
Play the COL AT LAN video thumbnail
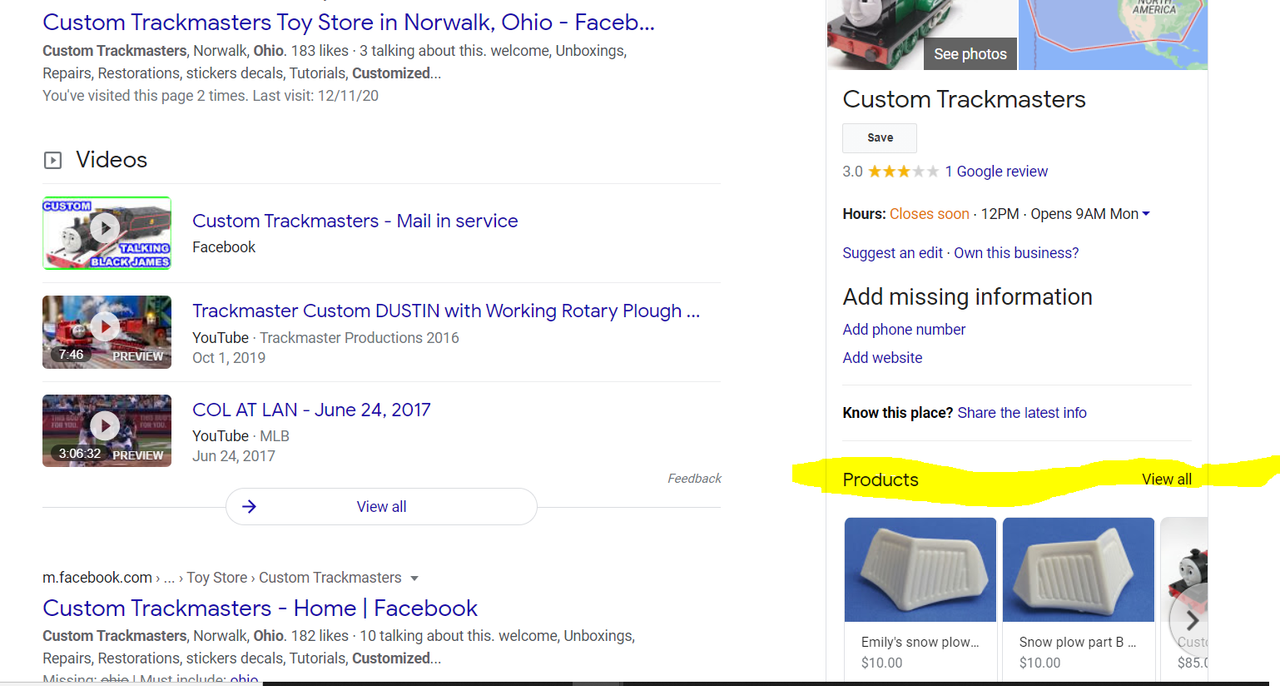click(106, 431)
